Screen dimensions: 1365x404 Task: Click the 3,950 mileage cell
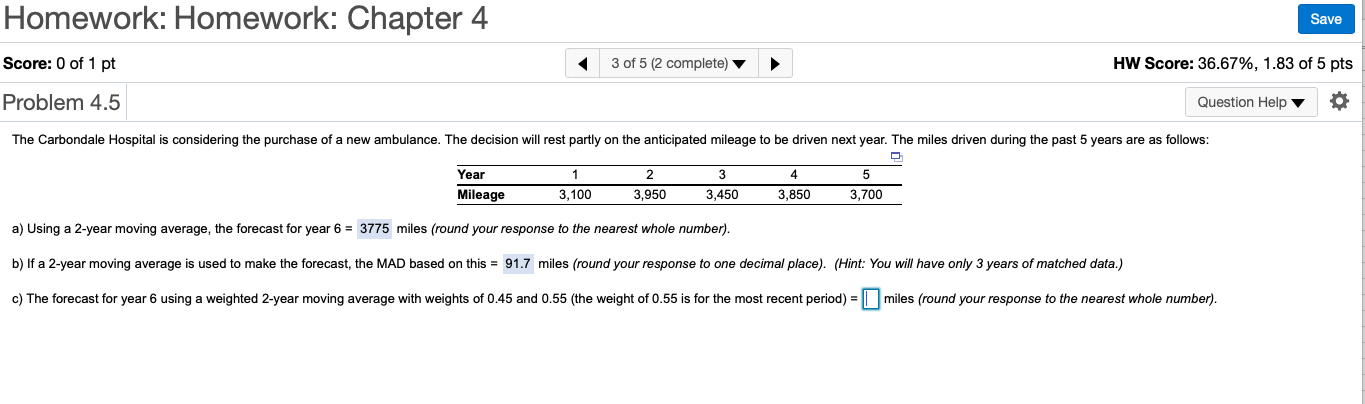coord(650,195)
